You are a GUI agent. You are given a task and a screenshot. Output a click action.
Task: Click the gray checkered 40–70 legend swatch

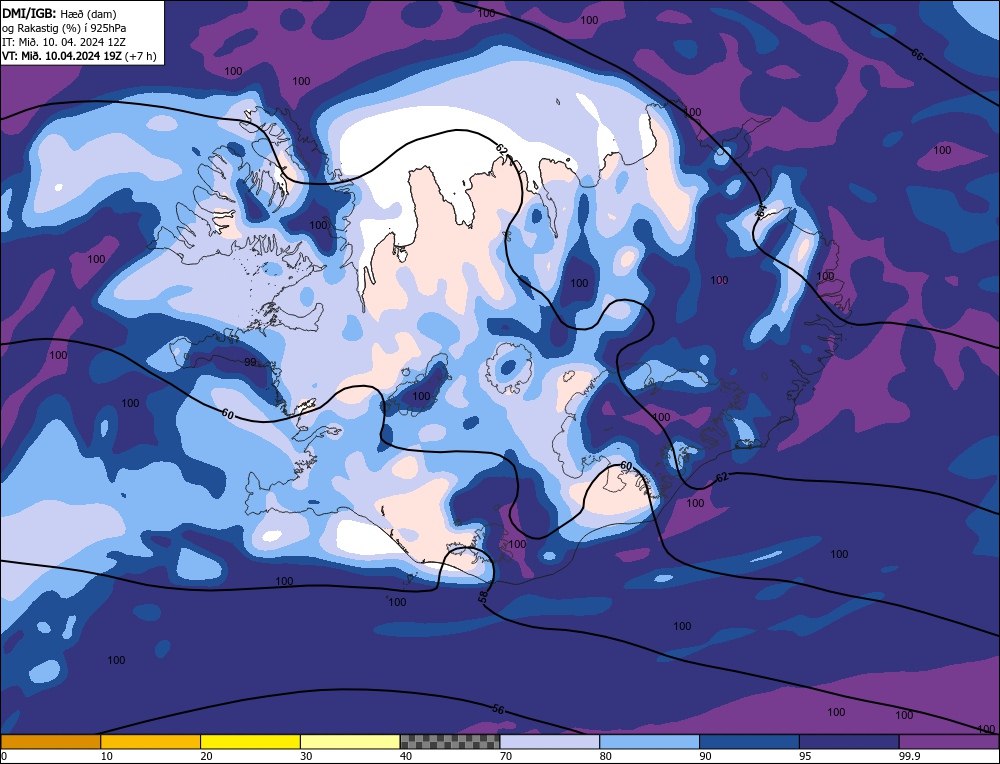click(450, 742)
